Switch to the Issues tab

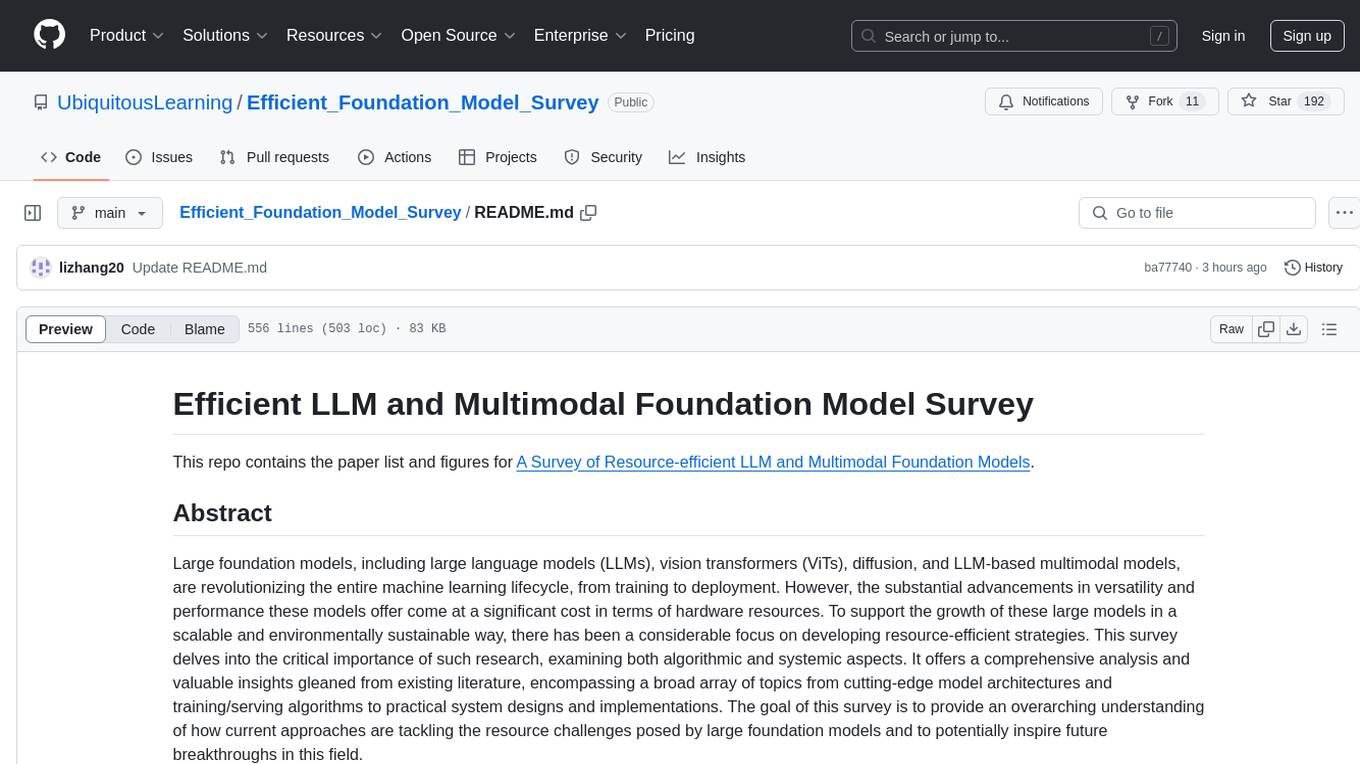coord(159,157)
